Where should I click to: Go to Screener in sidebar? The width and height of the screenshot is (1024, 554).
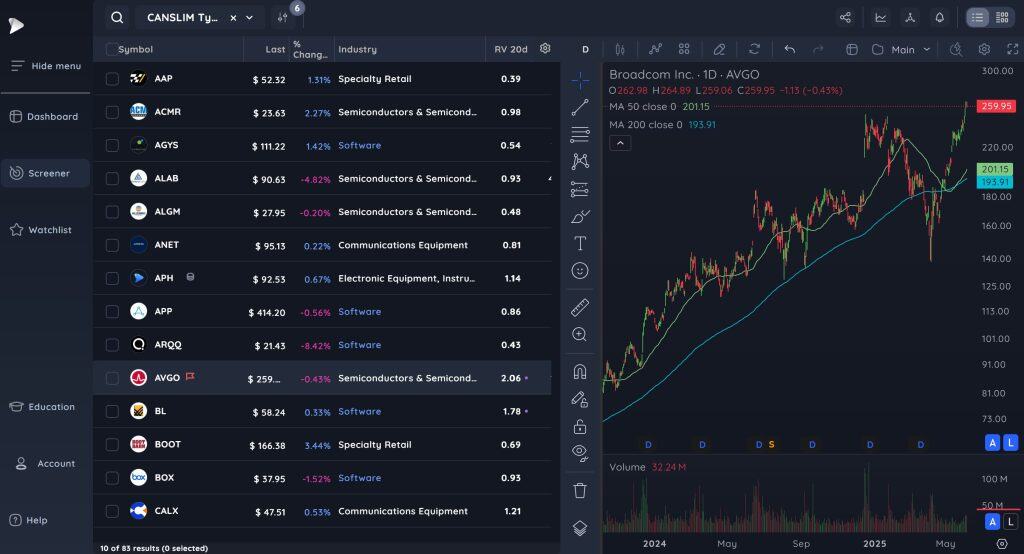tap(45, 173)
